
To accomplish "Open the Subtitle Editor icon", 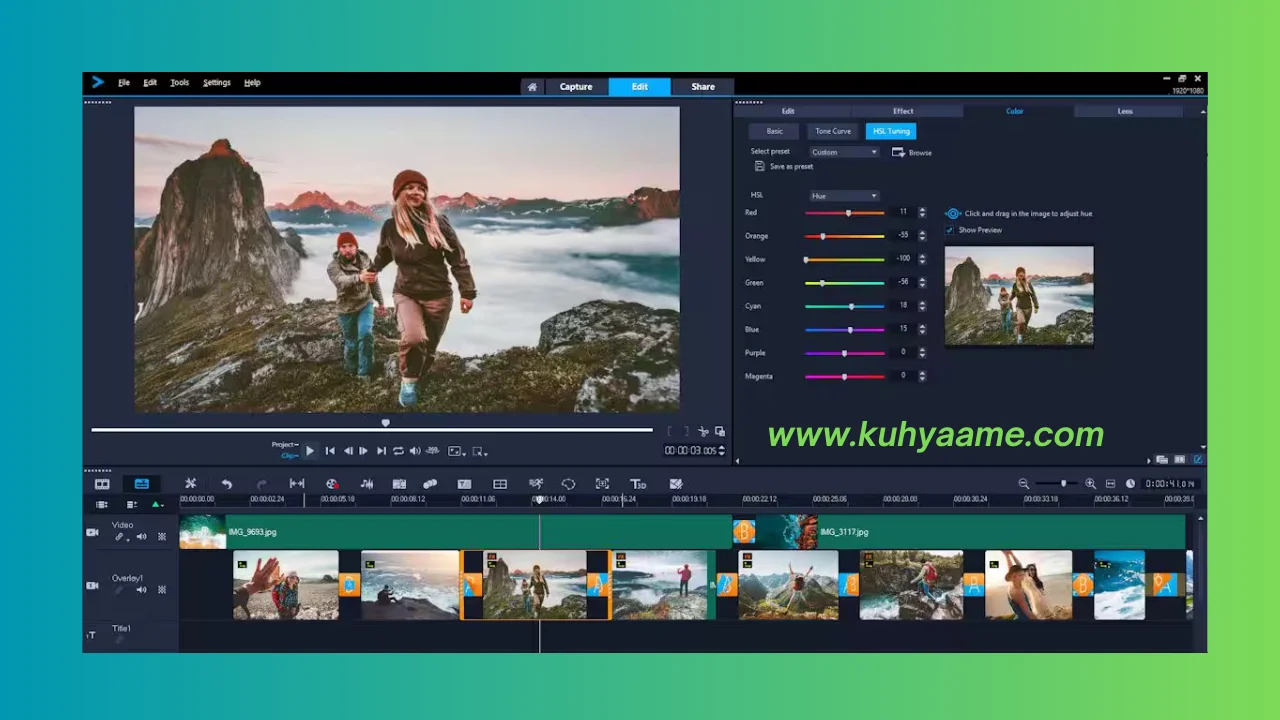I will (x=465, y=484).
